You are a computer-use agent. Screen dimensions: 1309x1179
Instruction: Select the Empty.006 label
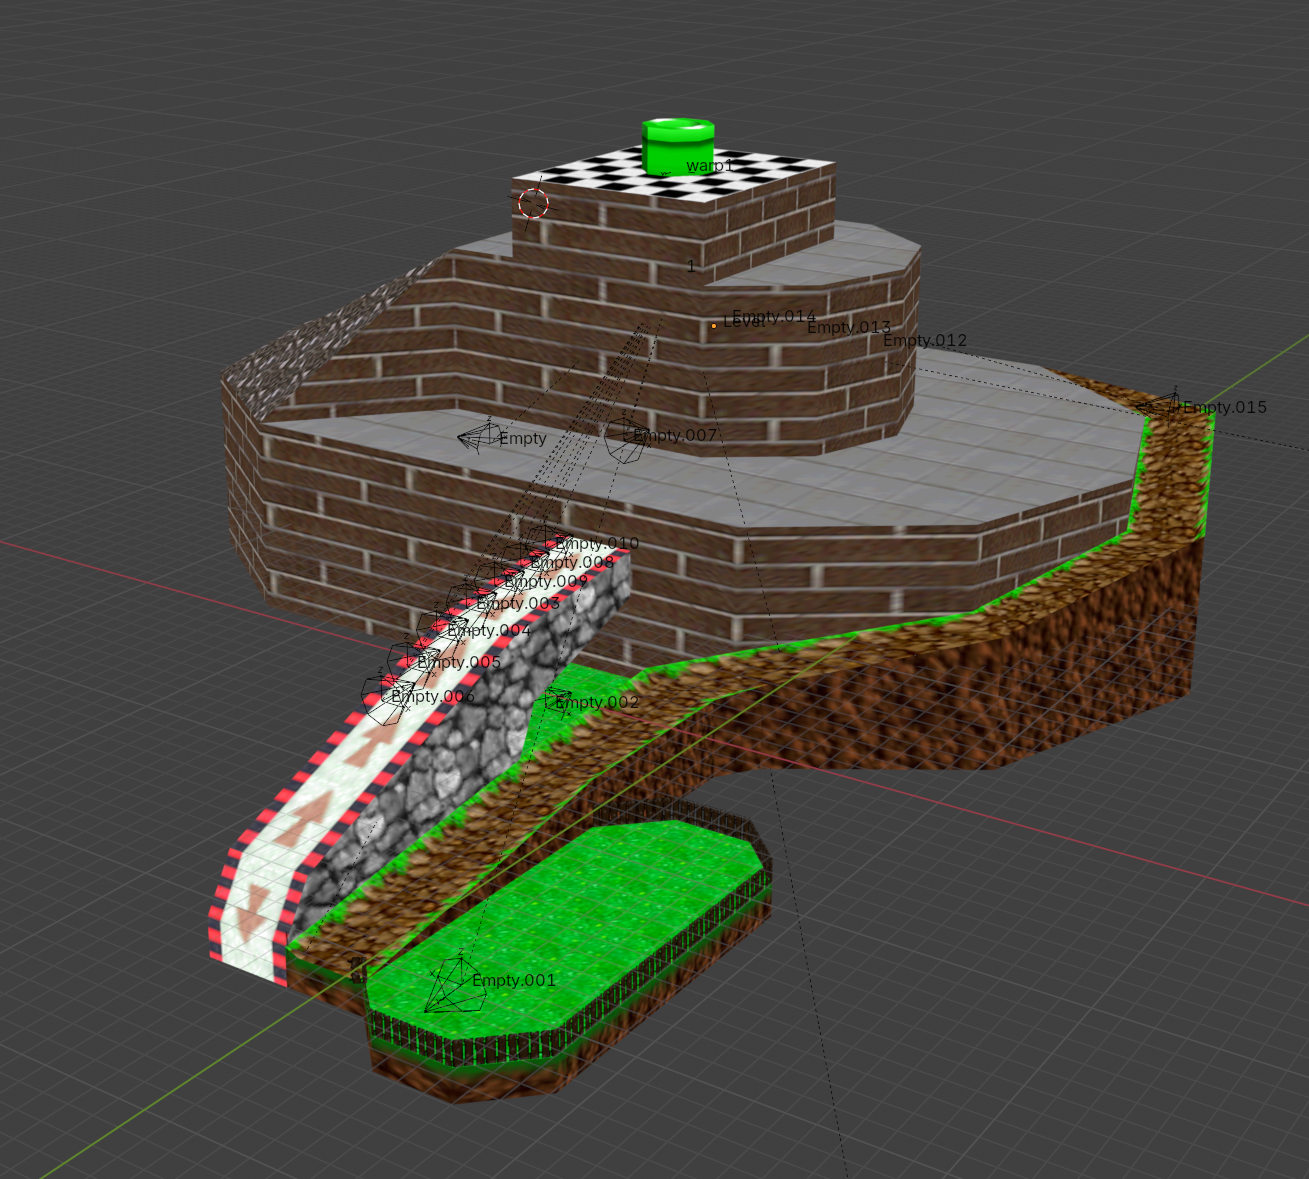[x=433, y=696]
